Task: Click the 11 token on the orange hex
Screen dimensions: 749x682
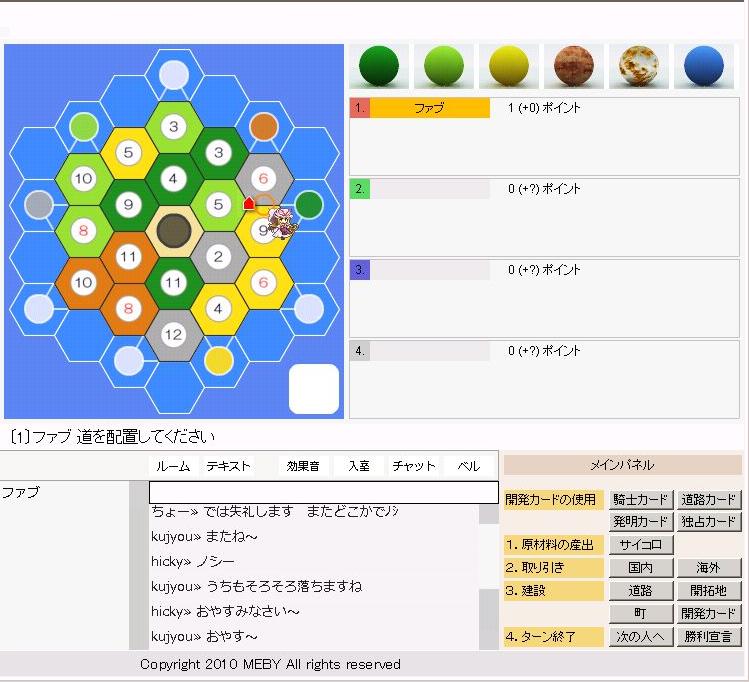Action: [x=128, y=257]
